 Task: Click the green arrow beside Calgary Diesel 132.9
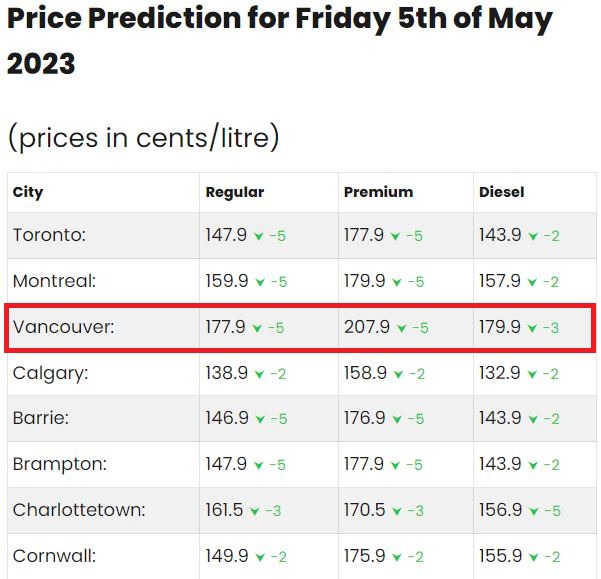click(x=532, y=374)
